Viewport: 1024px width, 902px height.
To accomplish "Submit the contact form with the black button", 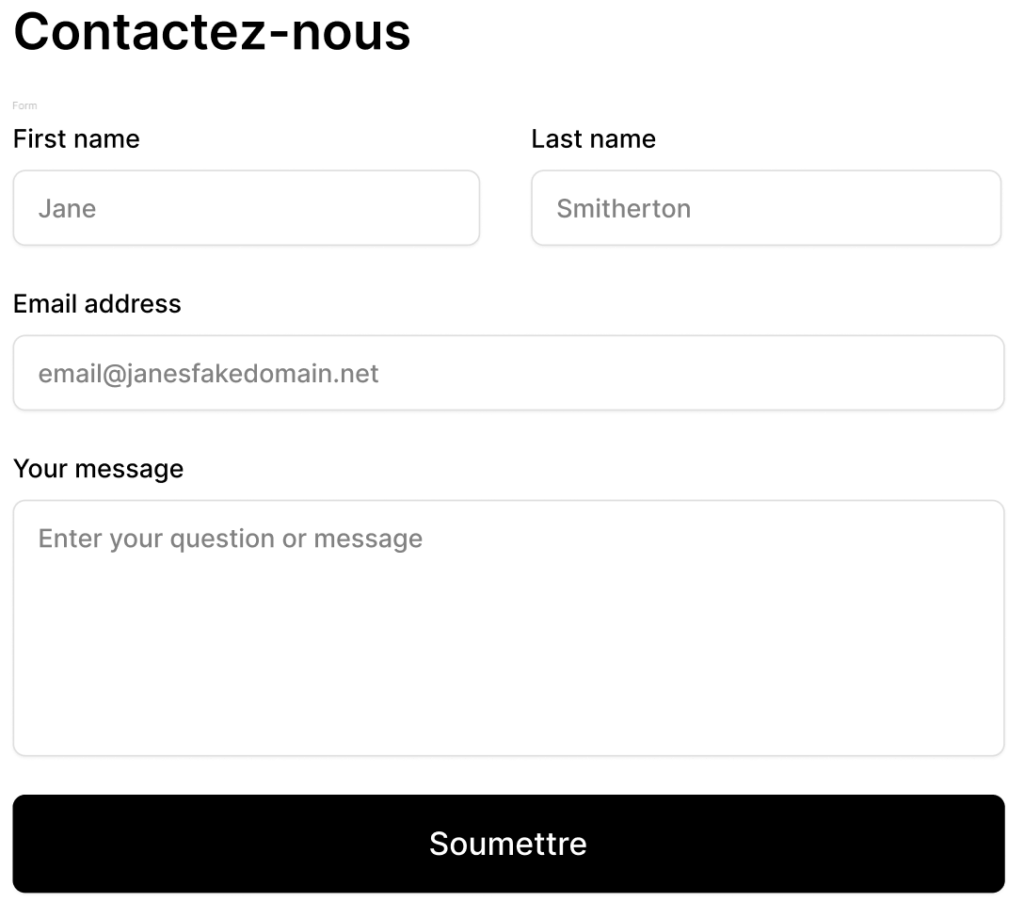I will [508, 843].
